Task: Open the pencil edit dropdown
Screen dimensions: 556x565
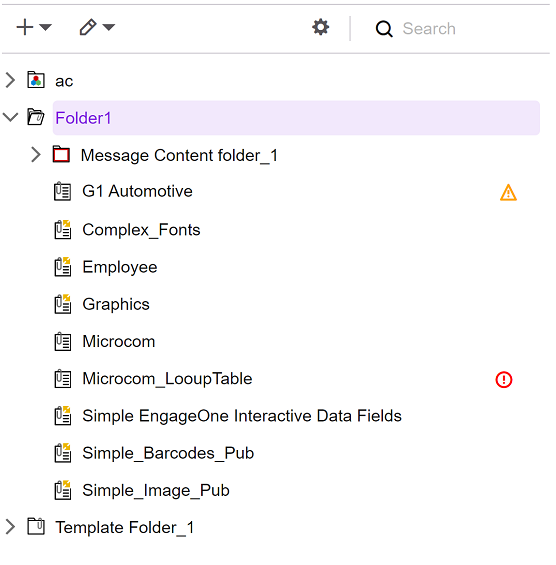Action: (97, 27)
